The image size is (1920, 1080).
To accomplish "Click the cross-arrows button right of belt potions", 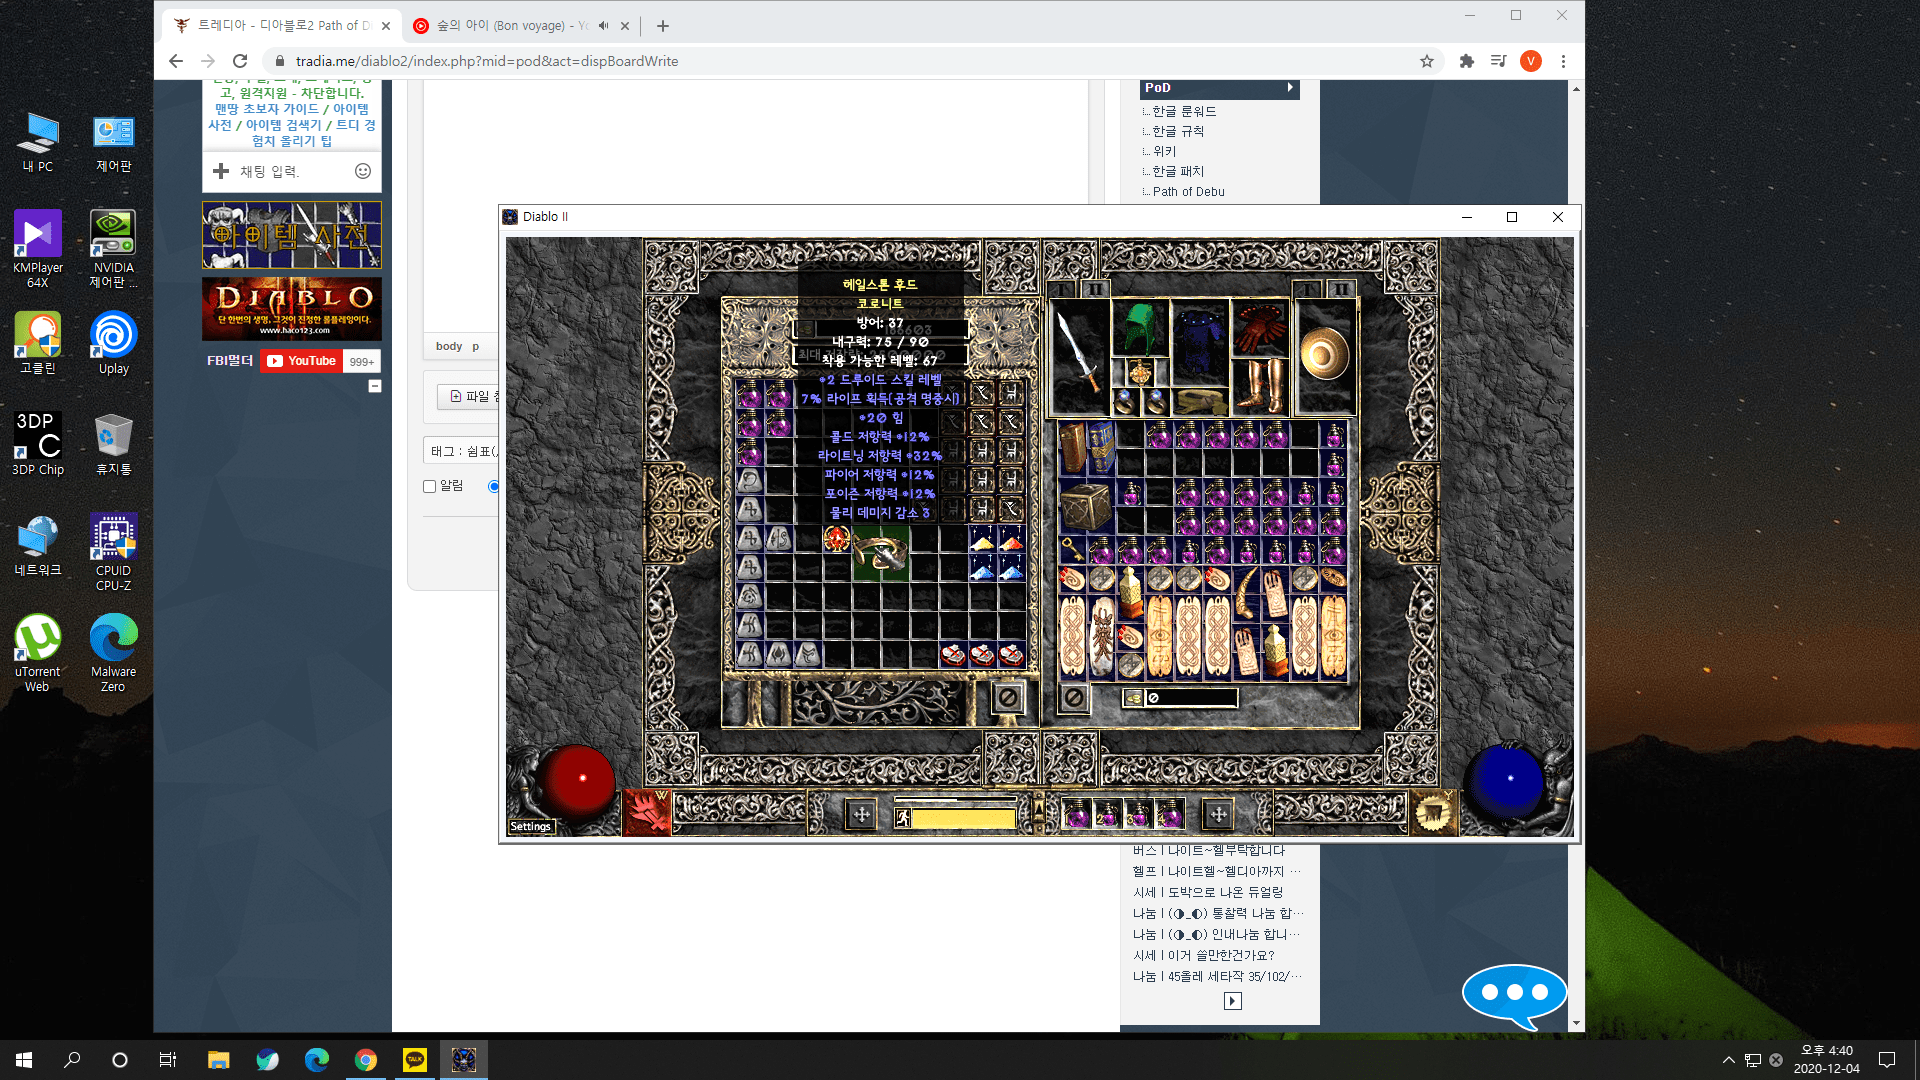I will point(1218,815).
